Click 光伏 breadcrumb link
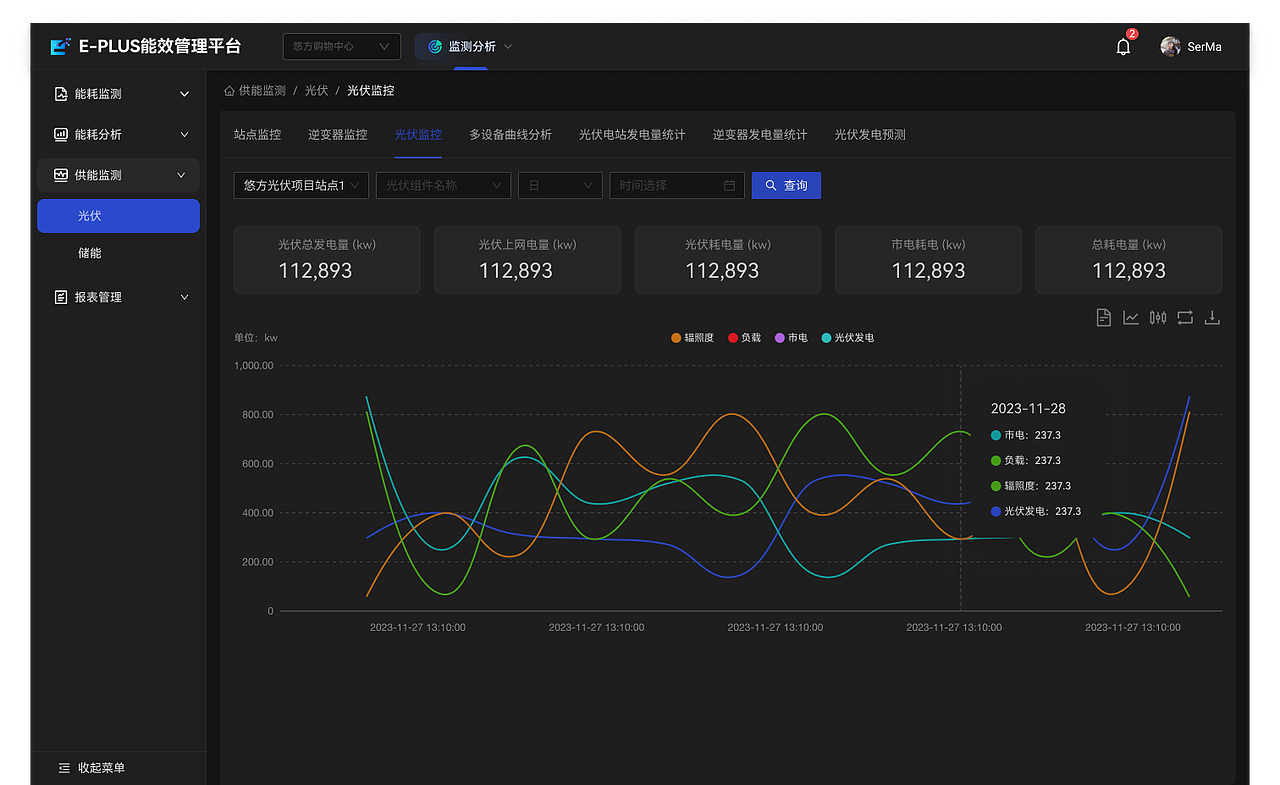Image resolution: width=1280 pixels, height=785 pixels. click(316, 90)
